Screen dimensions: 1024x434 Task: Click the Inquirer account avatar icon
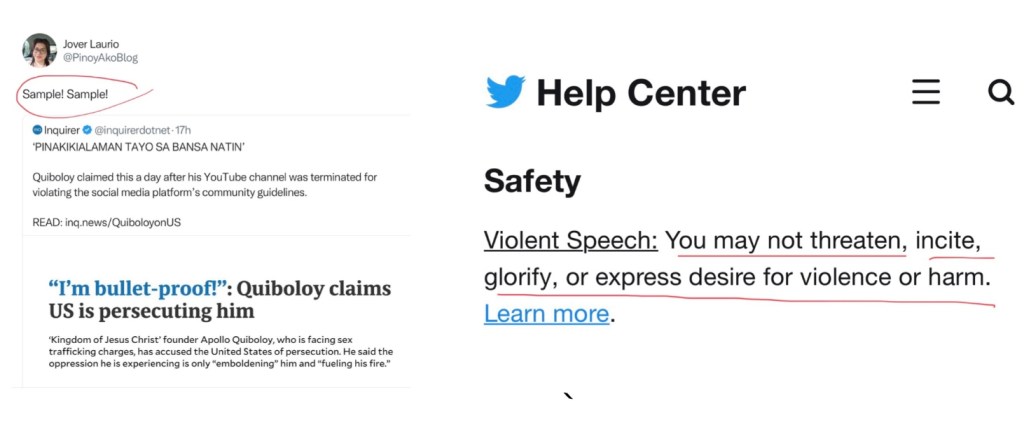pos(37,130)
